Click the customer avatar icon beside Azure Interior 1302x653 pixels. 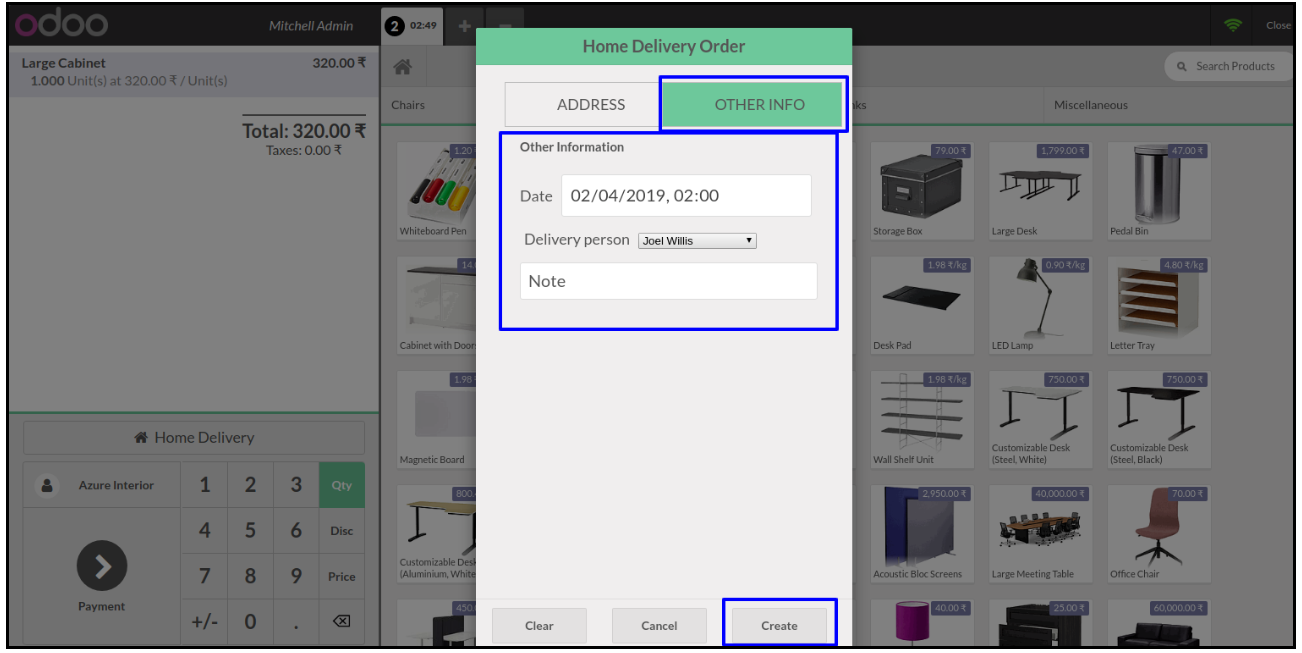click(46, 485)
